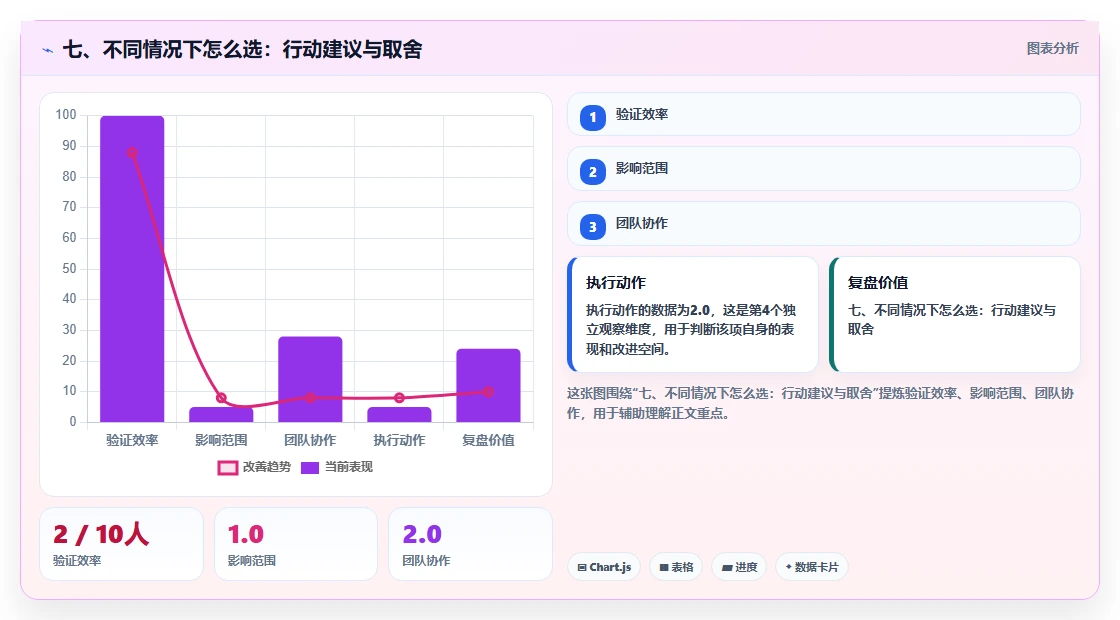Select numbered item 3 团队协作

tap(824, 224)
